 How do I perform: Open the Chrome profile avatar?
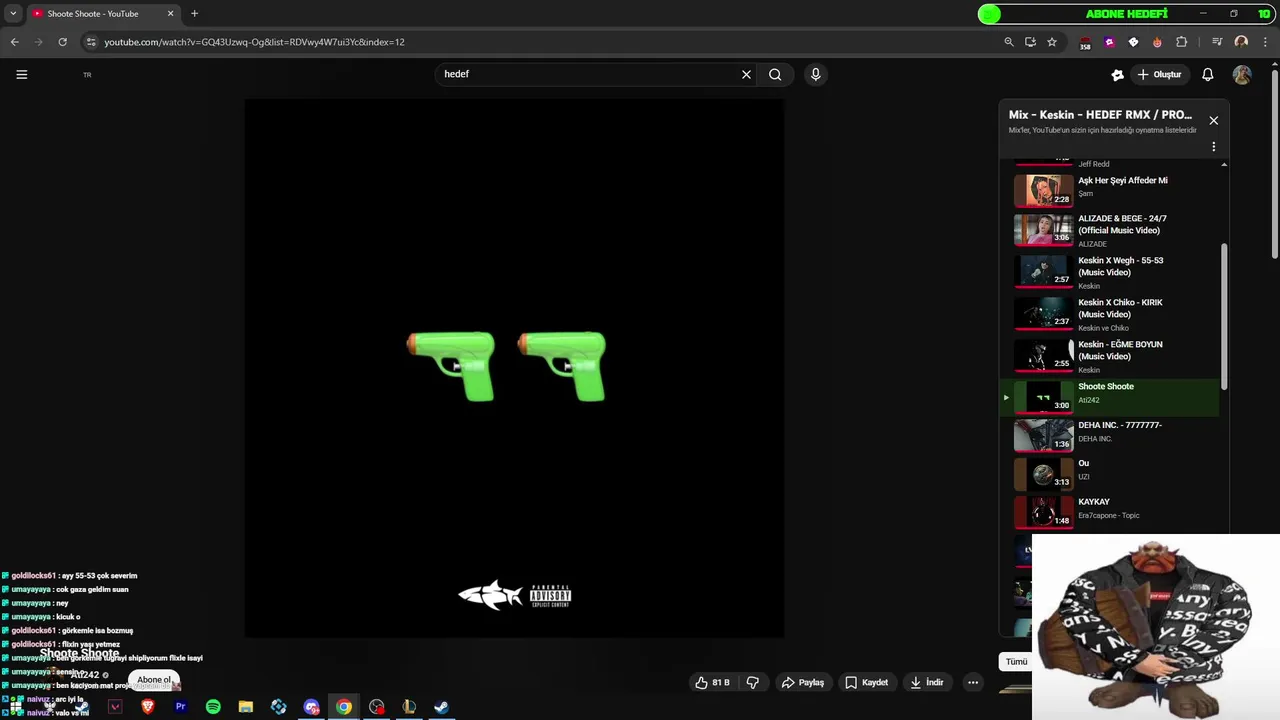(x=1241, y=42)
